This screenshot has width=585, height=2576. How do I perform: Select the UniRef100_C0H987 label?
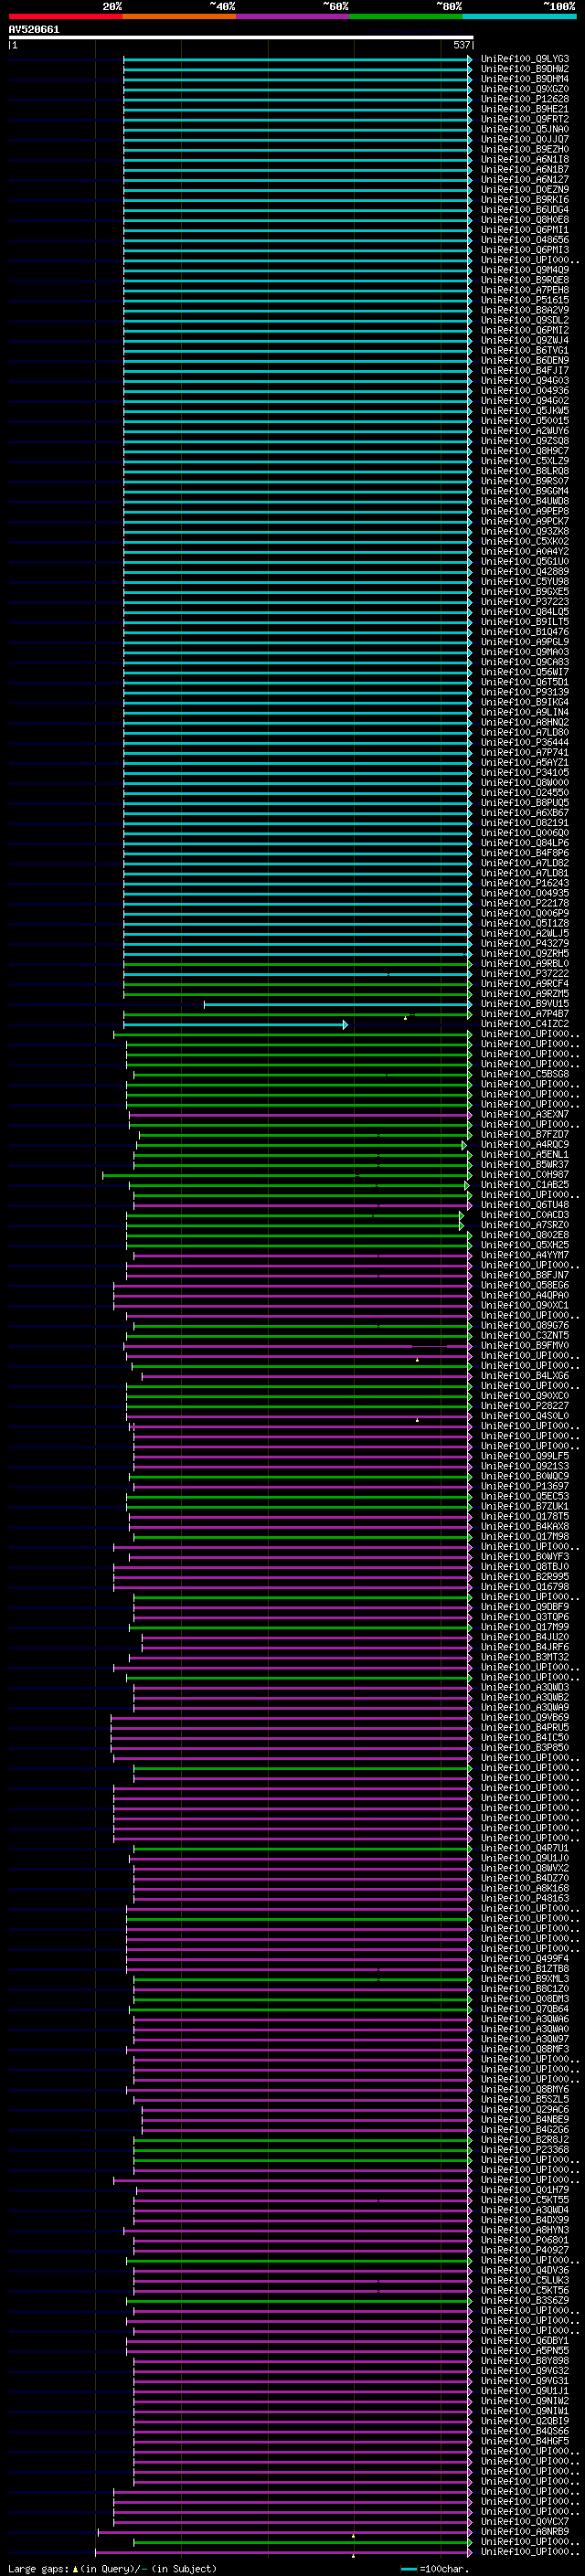(x=525, y=1174)
